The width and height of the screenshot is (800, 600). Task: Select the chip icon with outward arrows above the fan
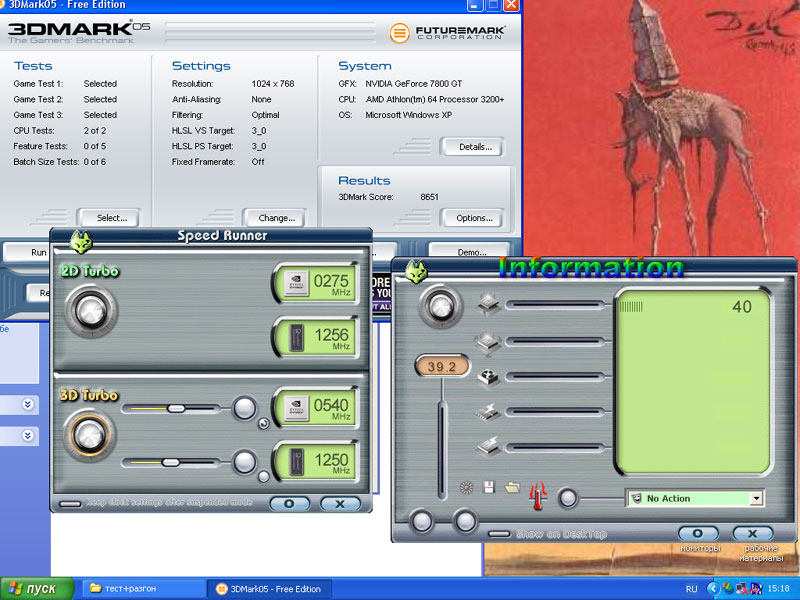(x=488, y=343)
